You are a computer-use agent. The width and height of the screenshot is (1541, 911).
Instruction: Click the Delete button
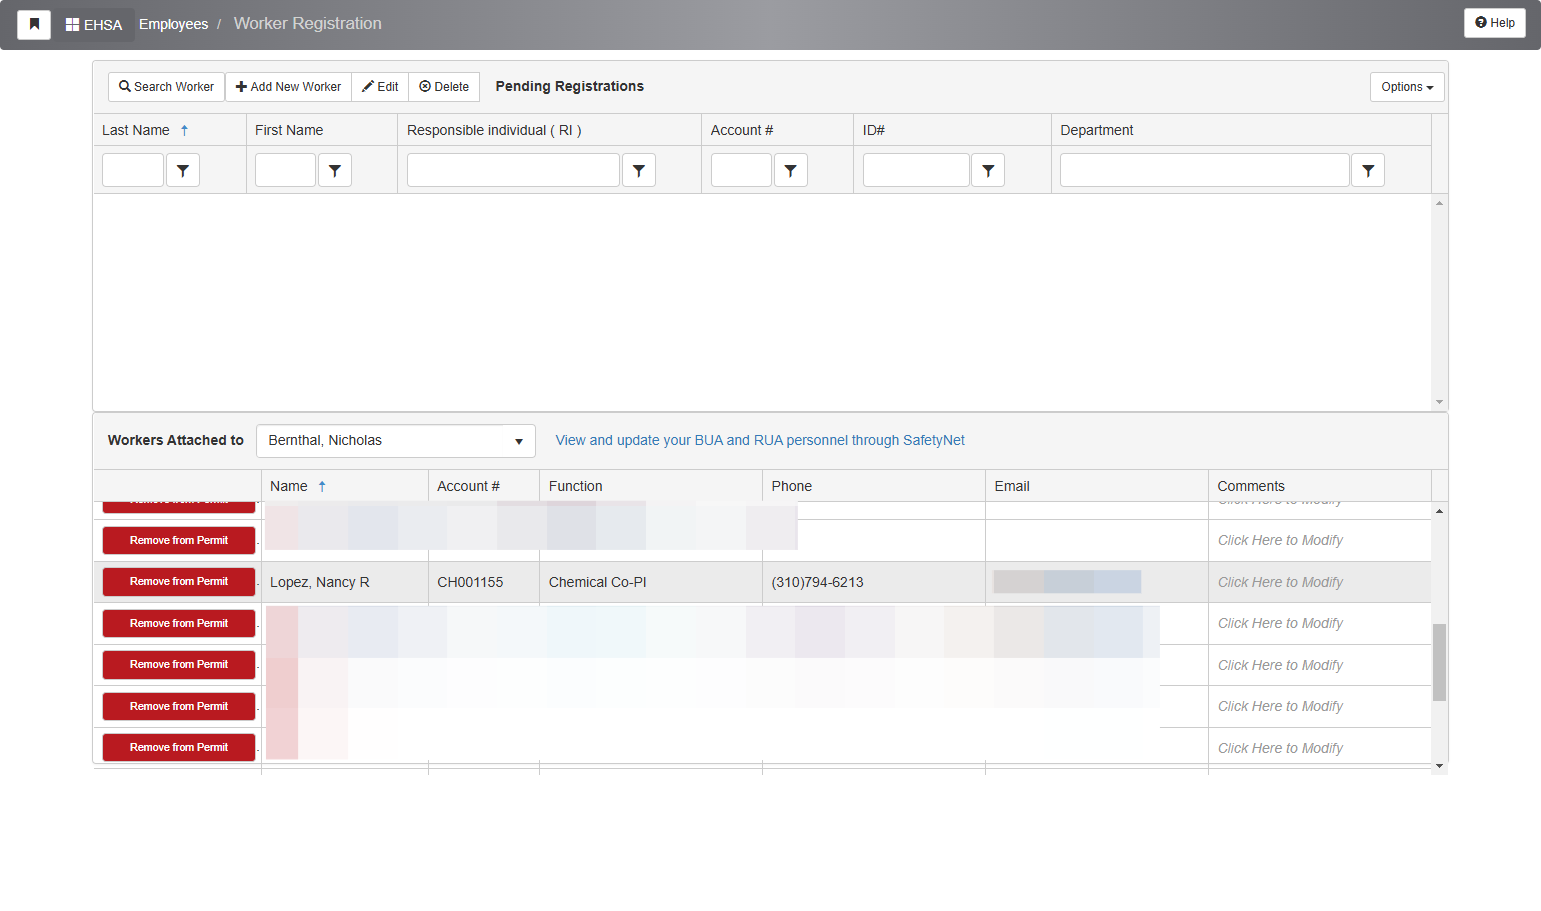pyautogui.click(x=444, y=87)
